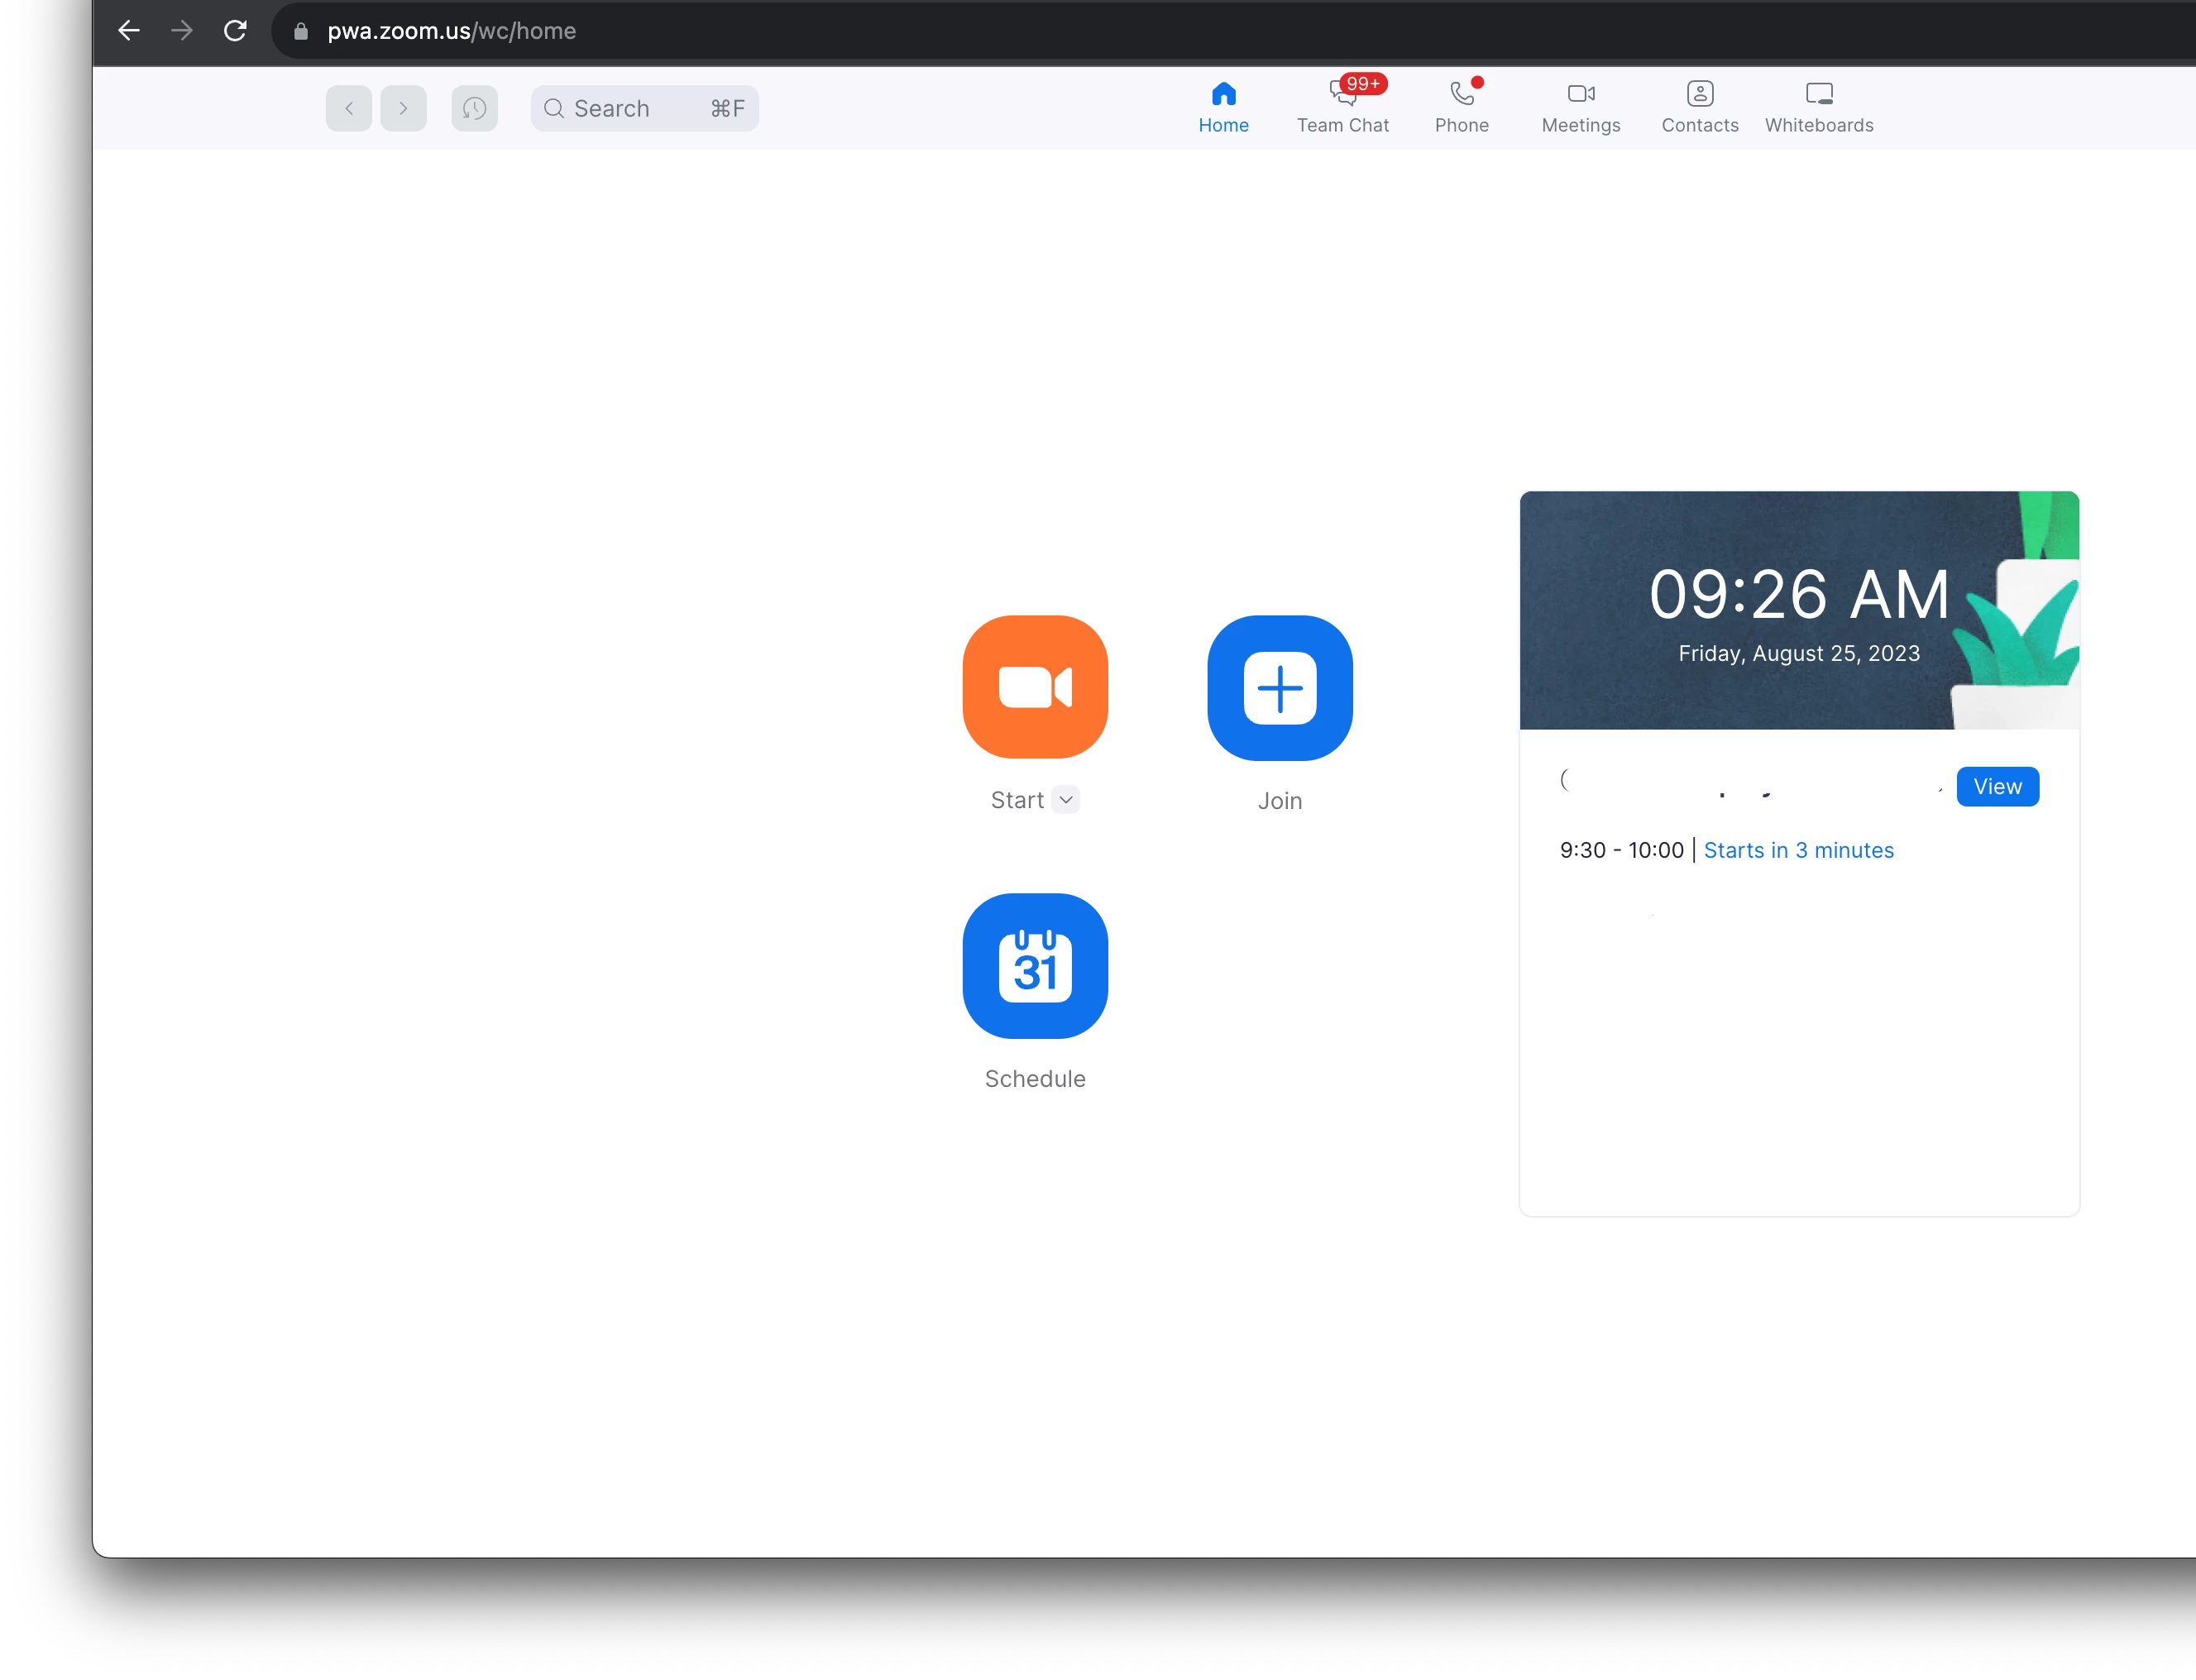Click the lock icon in the address bar
Viewport: 2196px width, 1680px height.
click(x=300, y=31)
